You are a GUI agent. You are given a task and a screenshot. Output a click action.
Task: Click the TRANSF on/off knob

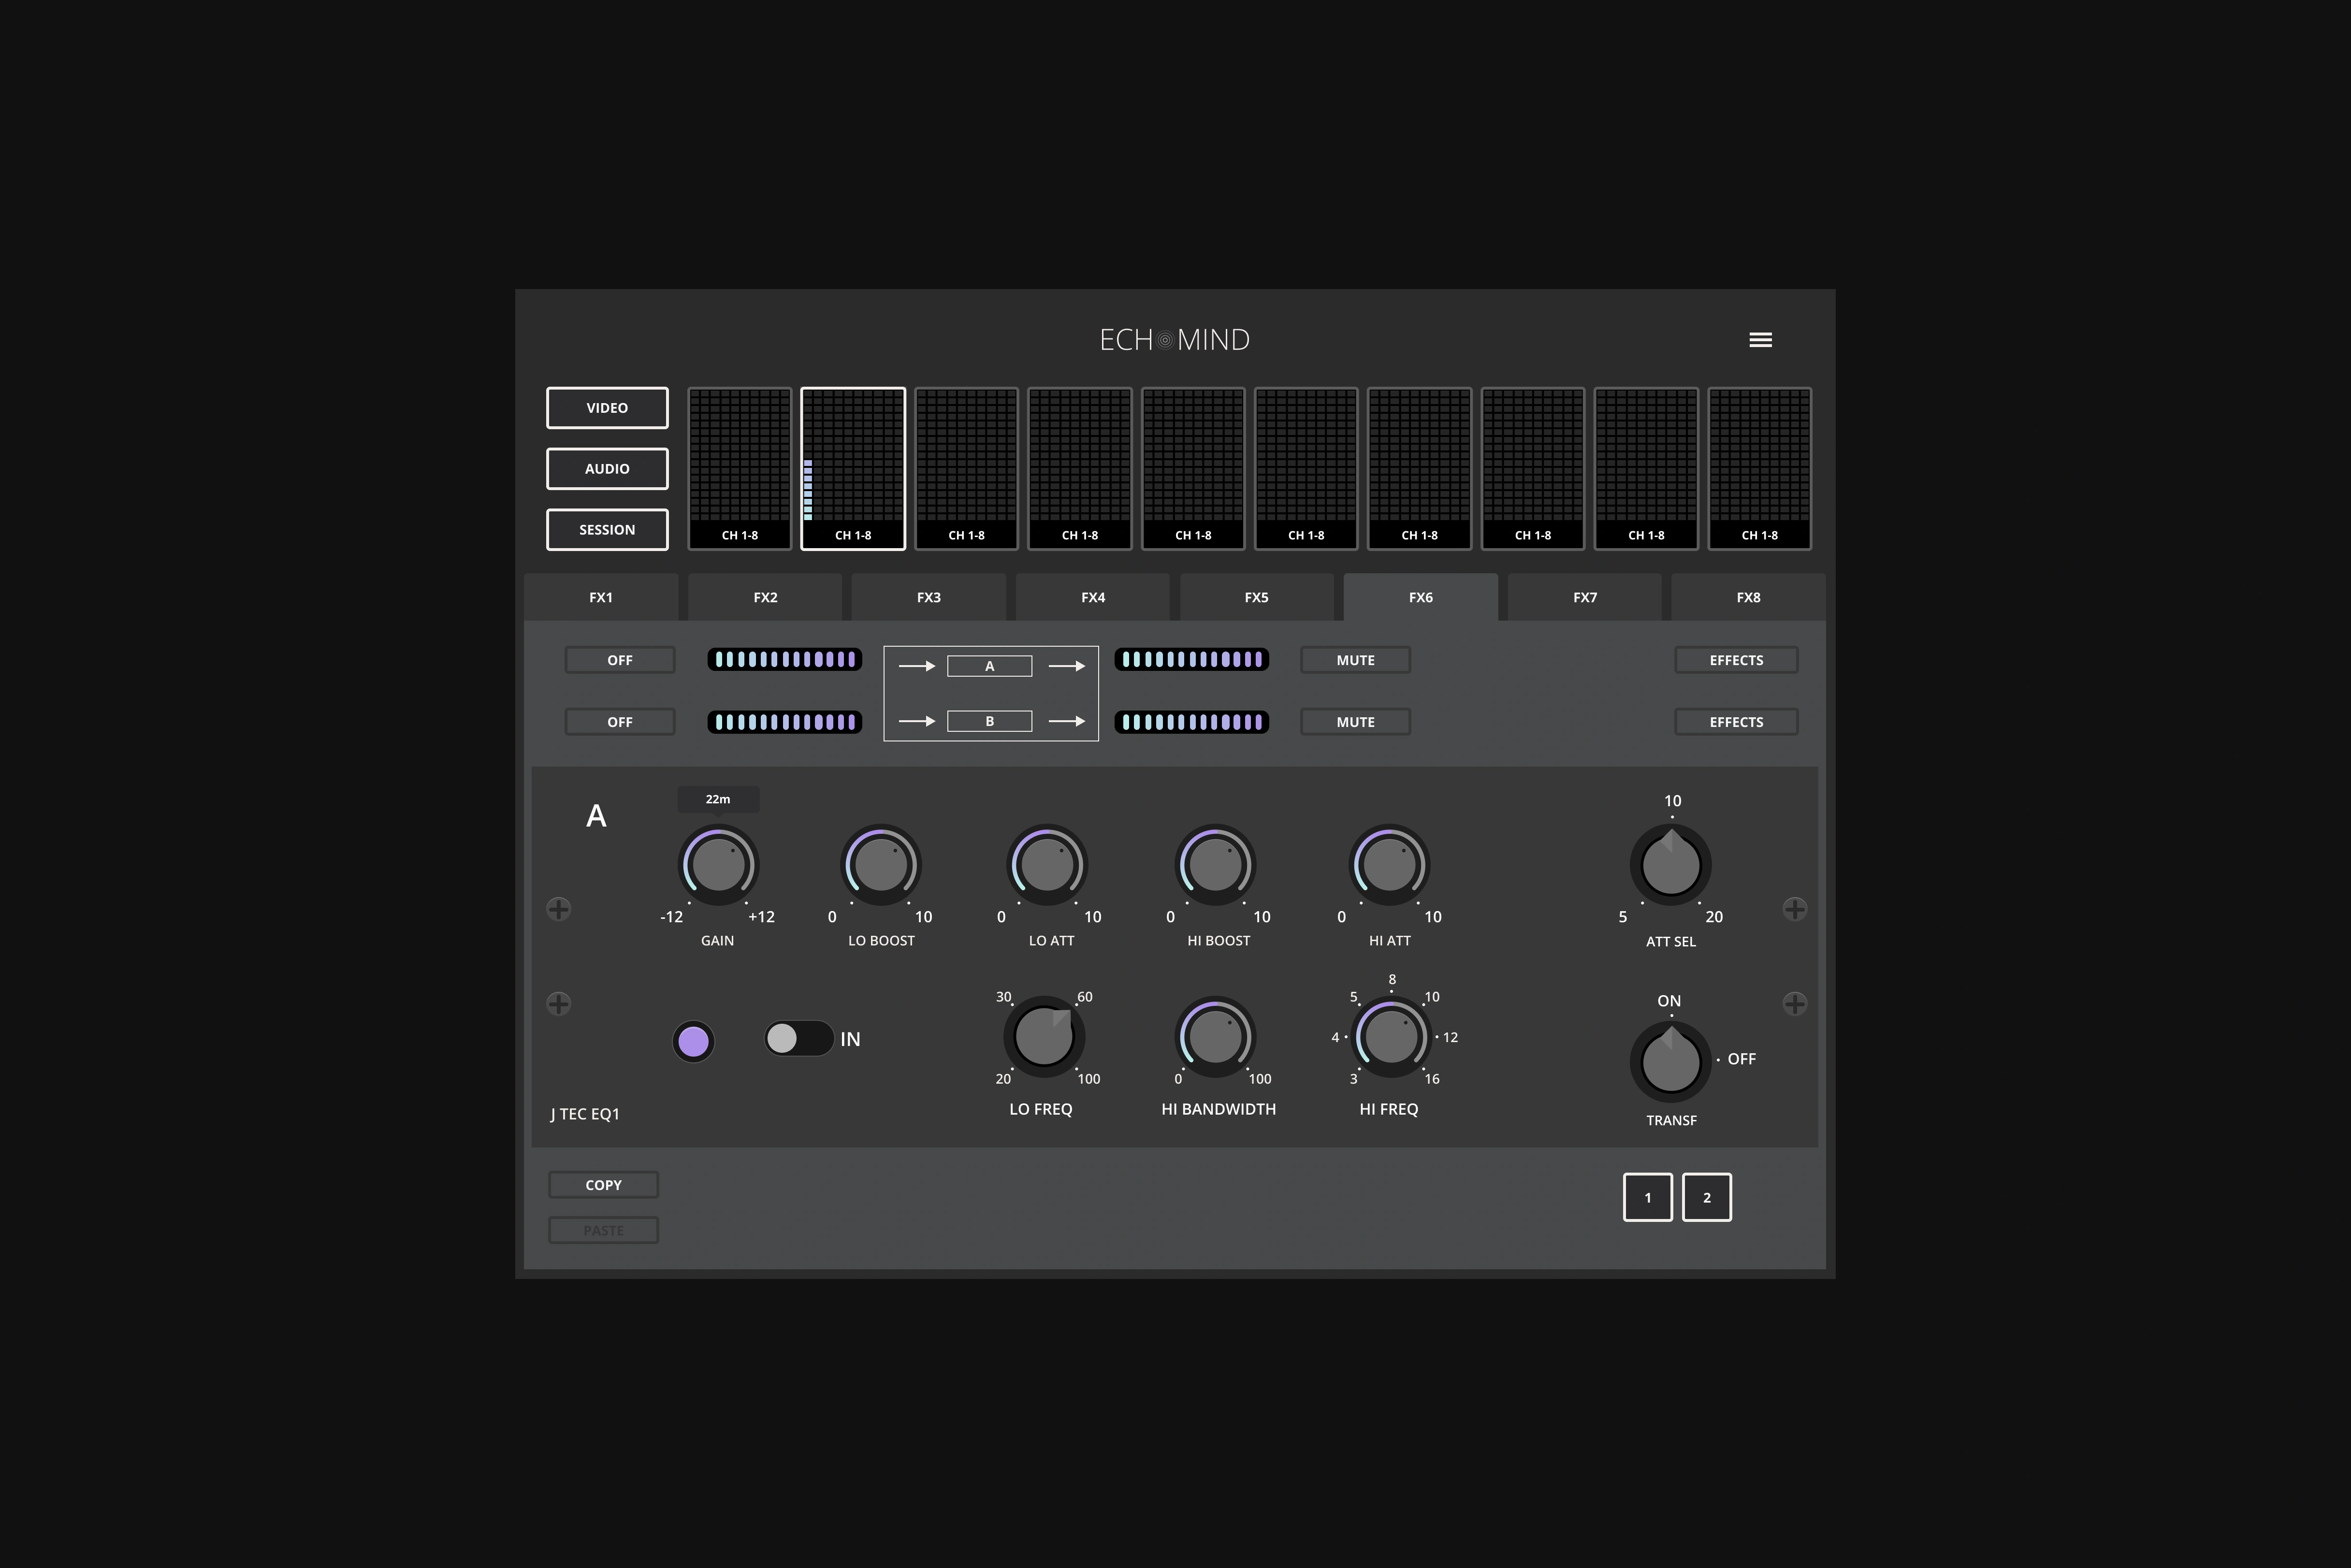click(1671, 1061)
